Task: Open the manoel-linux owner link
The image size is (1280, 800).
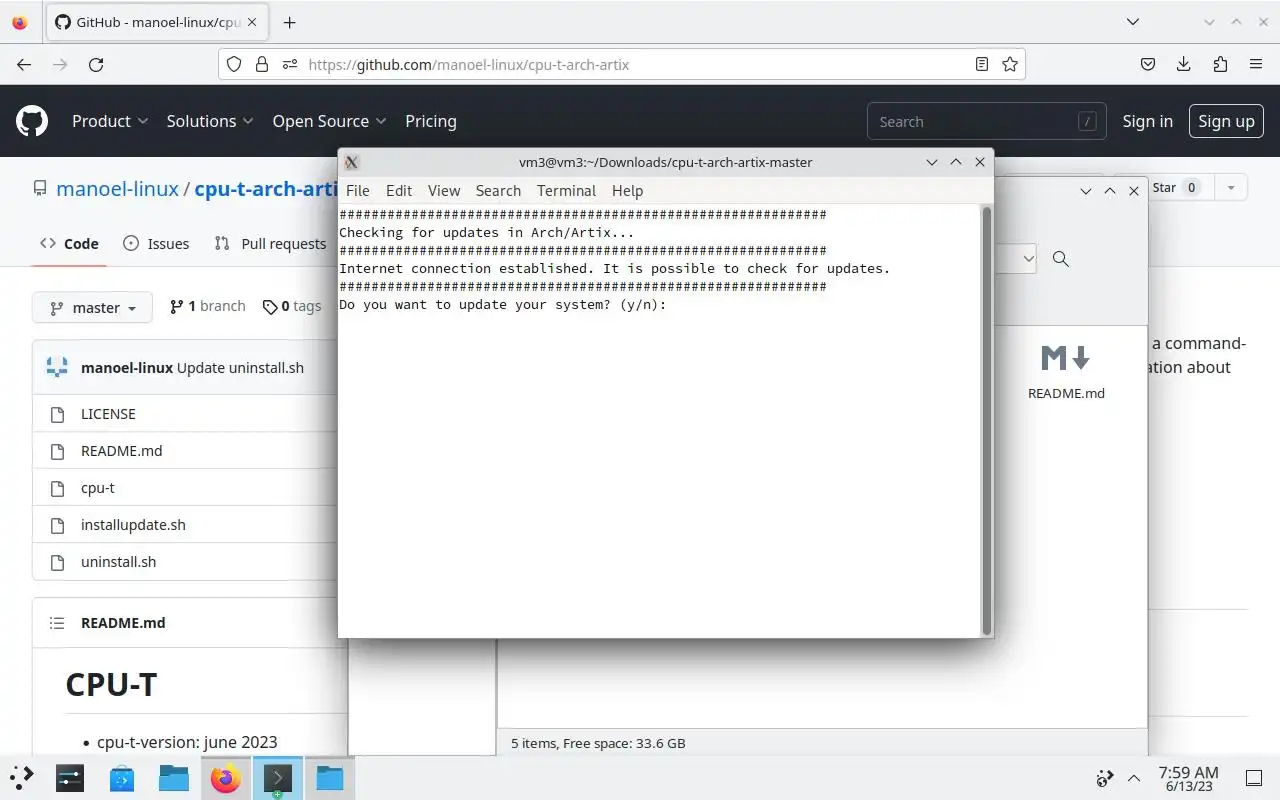Action: click(117, 188)
